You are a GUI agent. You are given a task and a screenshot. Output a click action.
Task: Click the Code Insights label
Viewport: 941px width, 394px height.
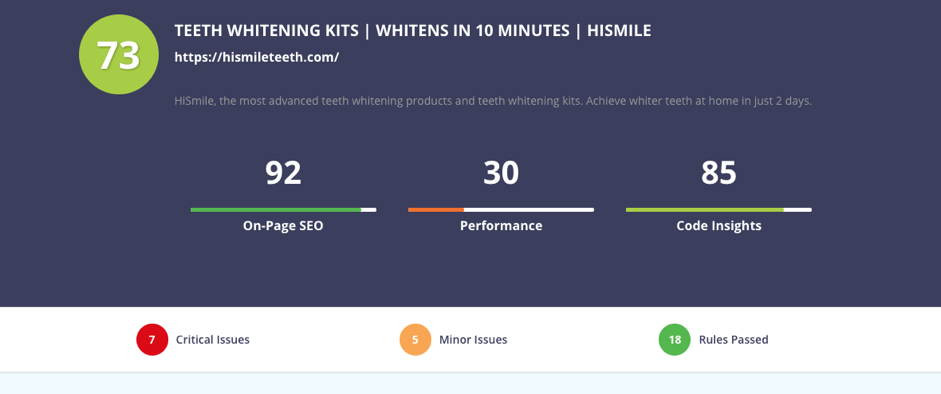click(719, 226)
